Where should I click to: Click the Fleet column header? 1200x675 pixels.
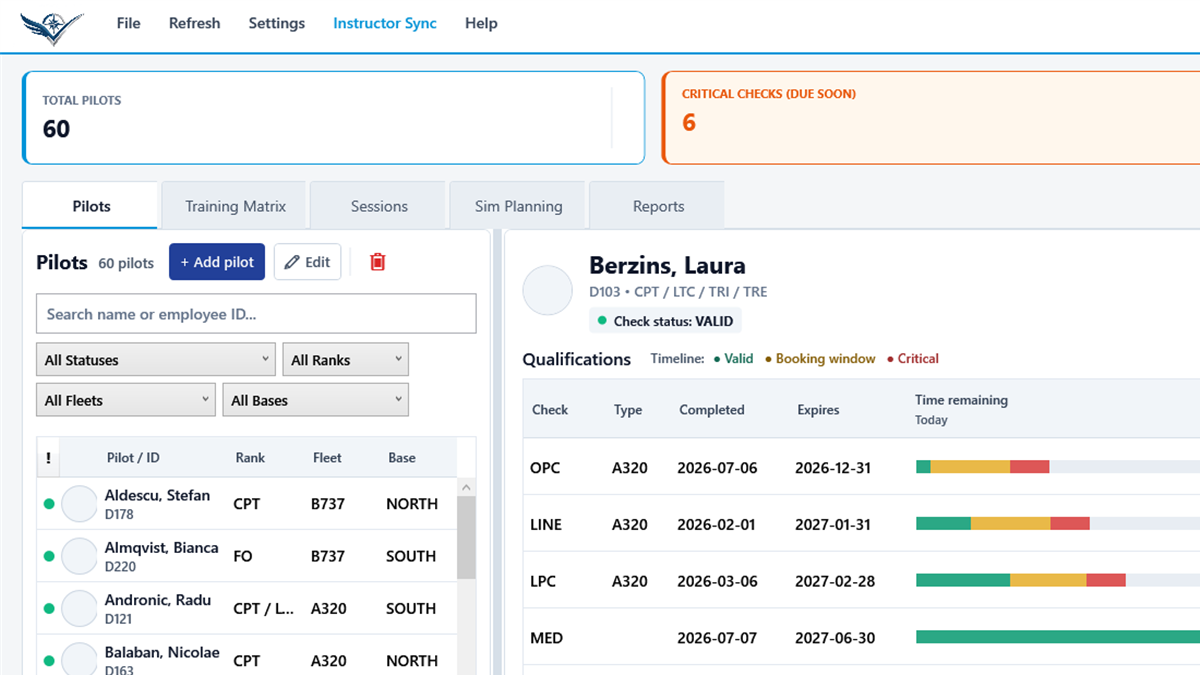click(x=327, y=458)
